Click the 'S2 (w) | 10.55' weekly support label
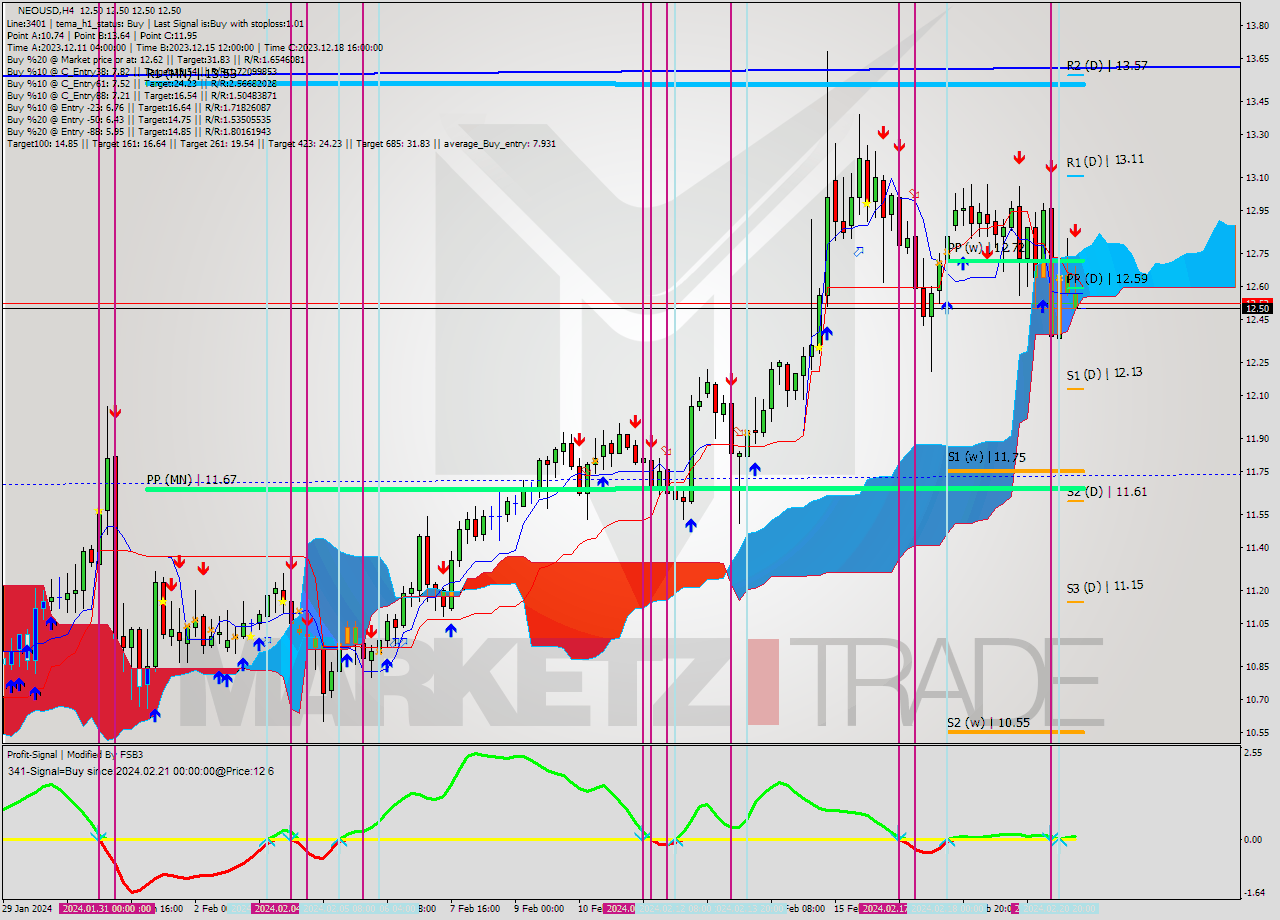Image resolution: width=1280 pixels, height=920 pixels. point(987,722)
